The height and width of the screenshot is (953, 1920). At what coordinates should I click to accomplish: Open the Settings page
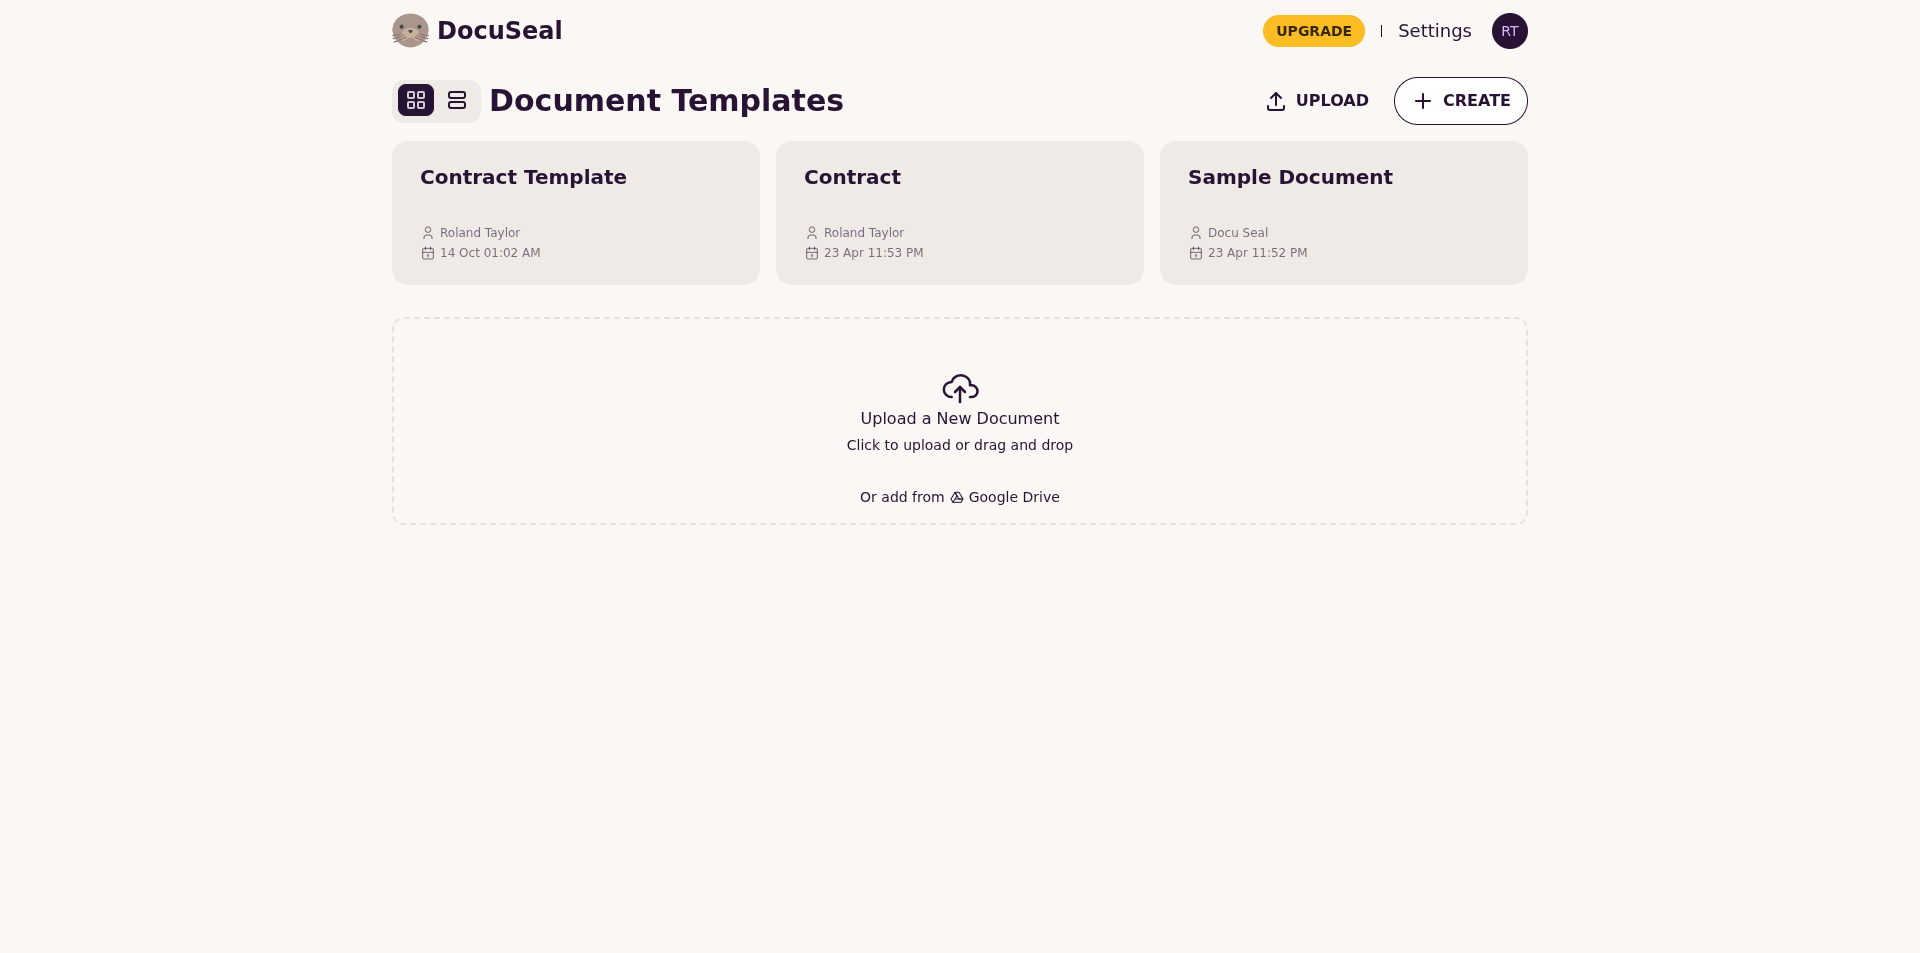1434,31
